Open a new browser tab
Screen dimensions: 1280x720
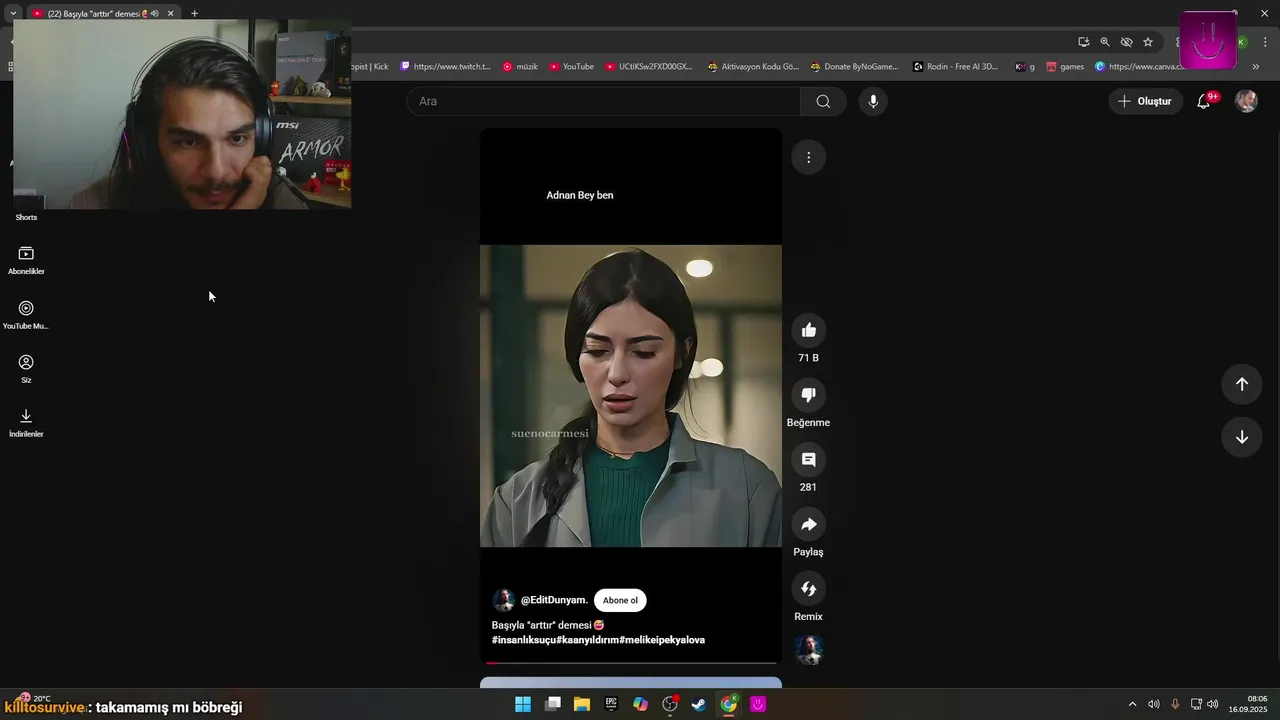point(194,13)
